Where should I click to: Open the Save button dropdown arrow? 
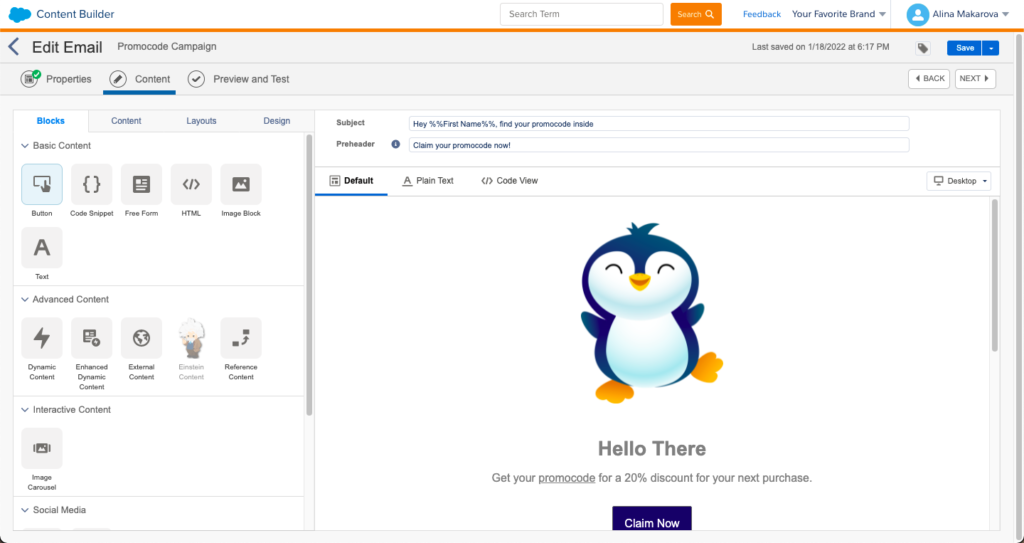tap(990, 48)
